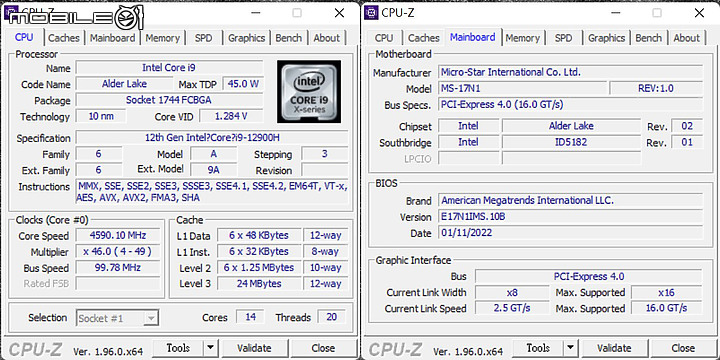Click Multiplier value x 46.0 (4 - 49)
The height and width of the screenshot is (360, 720).
pos(118,252)
